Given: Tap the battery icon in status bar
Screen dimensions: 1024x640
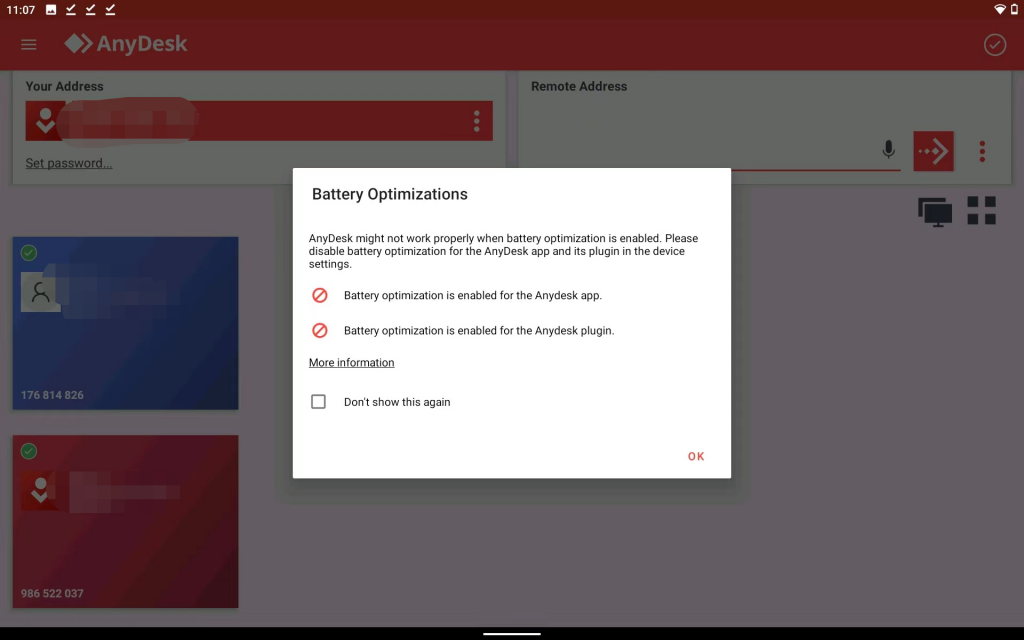Looking at the screenshot, I should tap(1014, 9).
